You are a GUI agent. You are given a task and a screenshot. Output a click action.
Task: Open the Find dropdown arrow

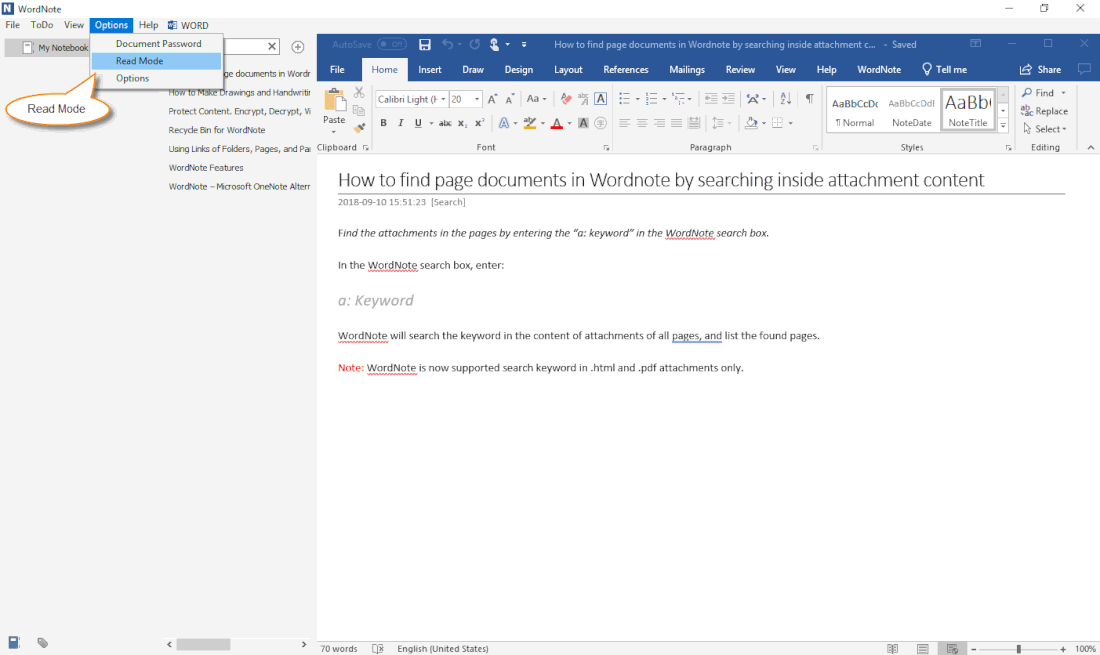1064,93
